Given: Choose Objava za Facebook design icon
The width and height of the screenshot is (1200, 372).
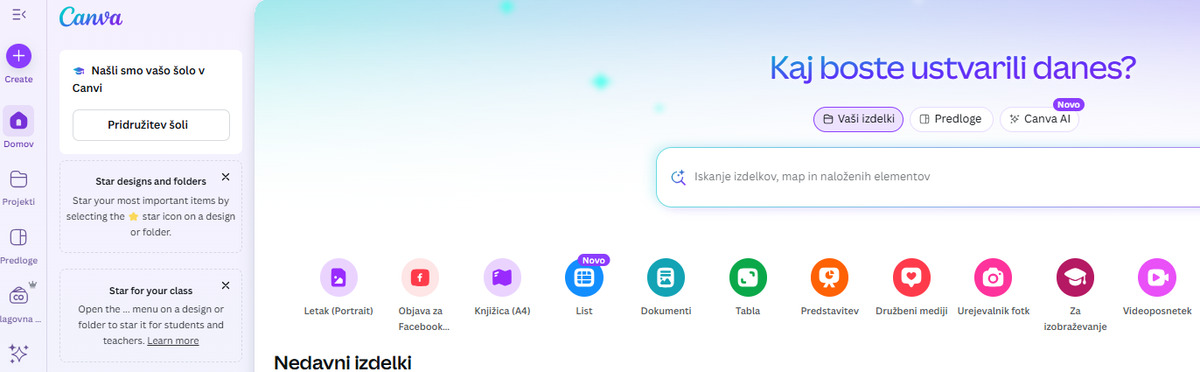Looking at the screenshot, I should 420,277.
